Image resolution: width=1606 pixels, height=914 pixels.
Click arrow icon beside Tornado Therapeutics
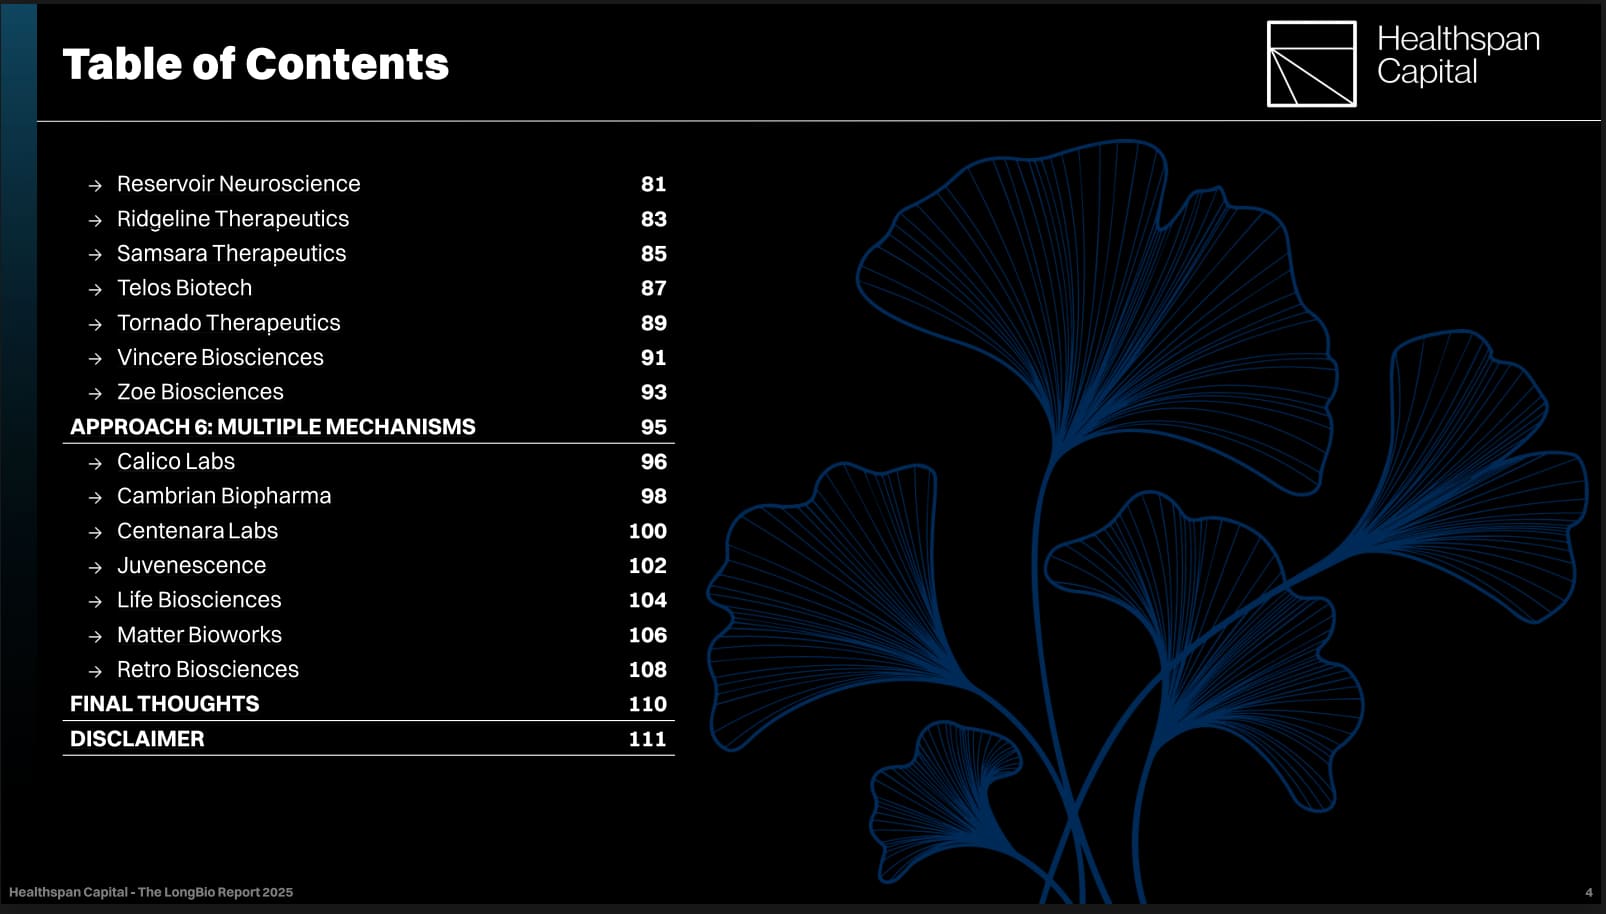click(95, 325)
